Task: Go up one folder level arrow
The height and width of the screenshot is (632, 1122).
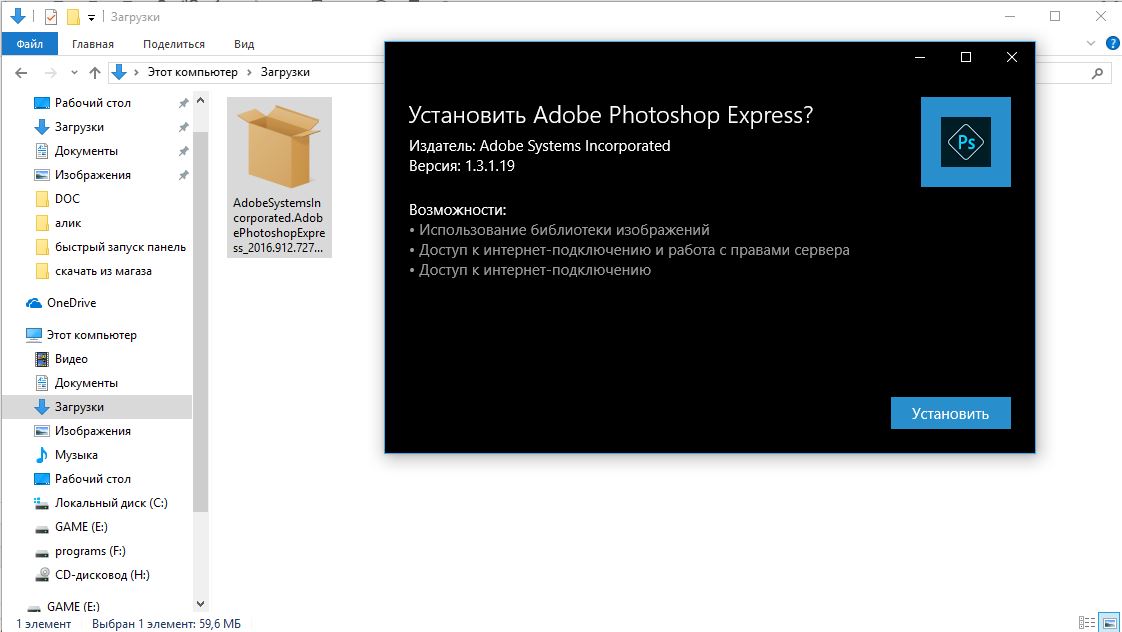Action: coord(94,72)
